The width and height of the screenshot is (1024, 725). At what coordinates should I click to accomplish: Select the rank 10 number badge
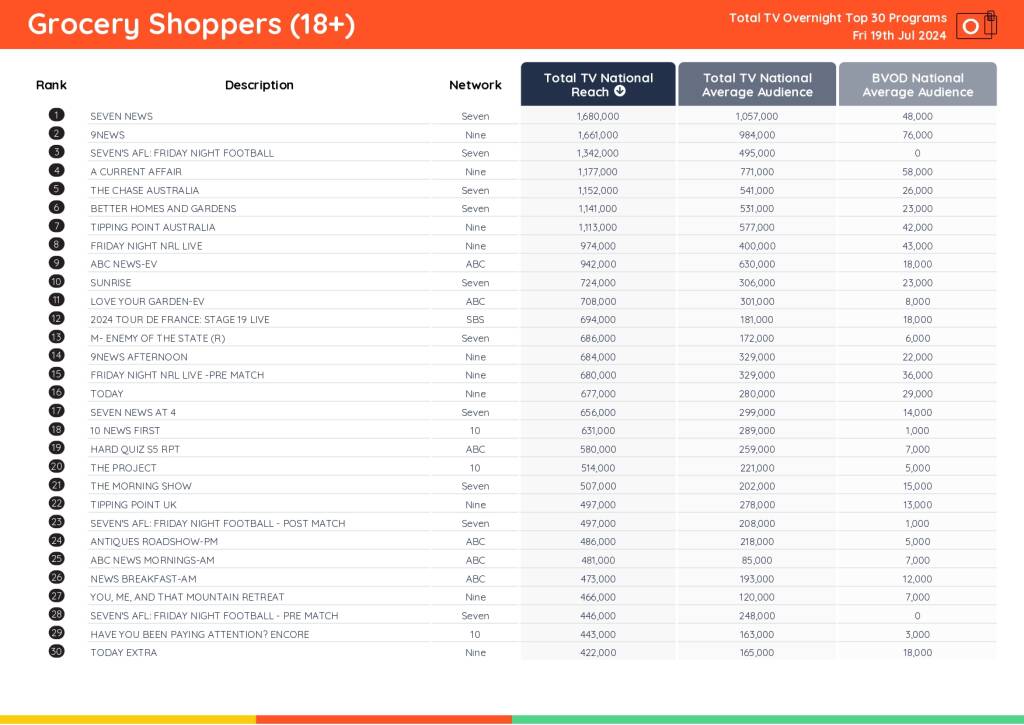[56, 282]
